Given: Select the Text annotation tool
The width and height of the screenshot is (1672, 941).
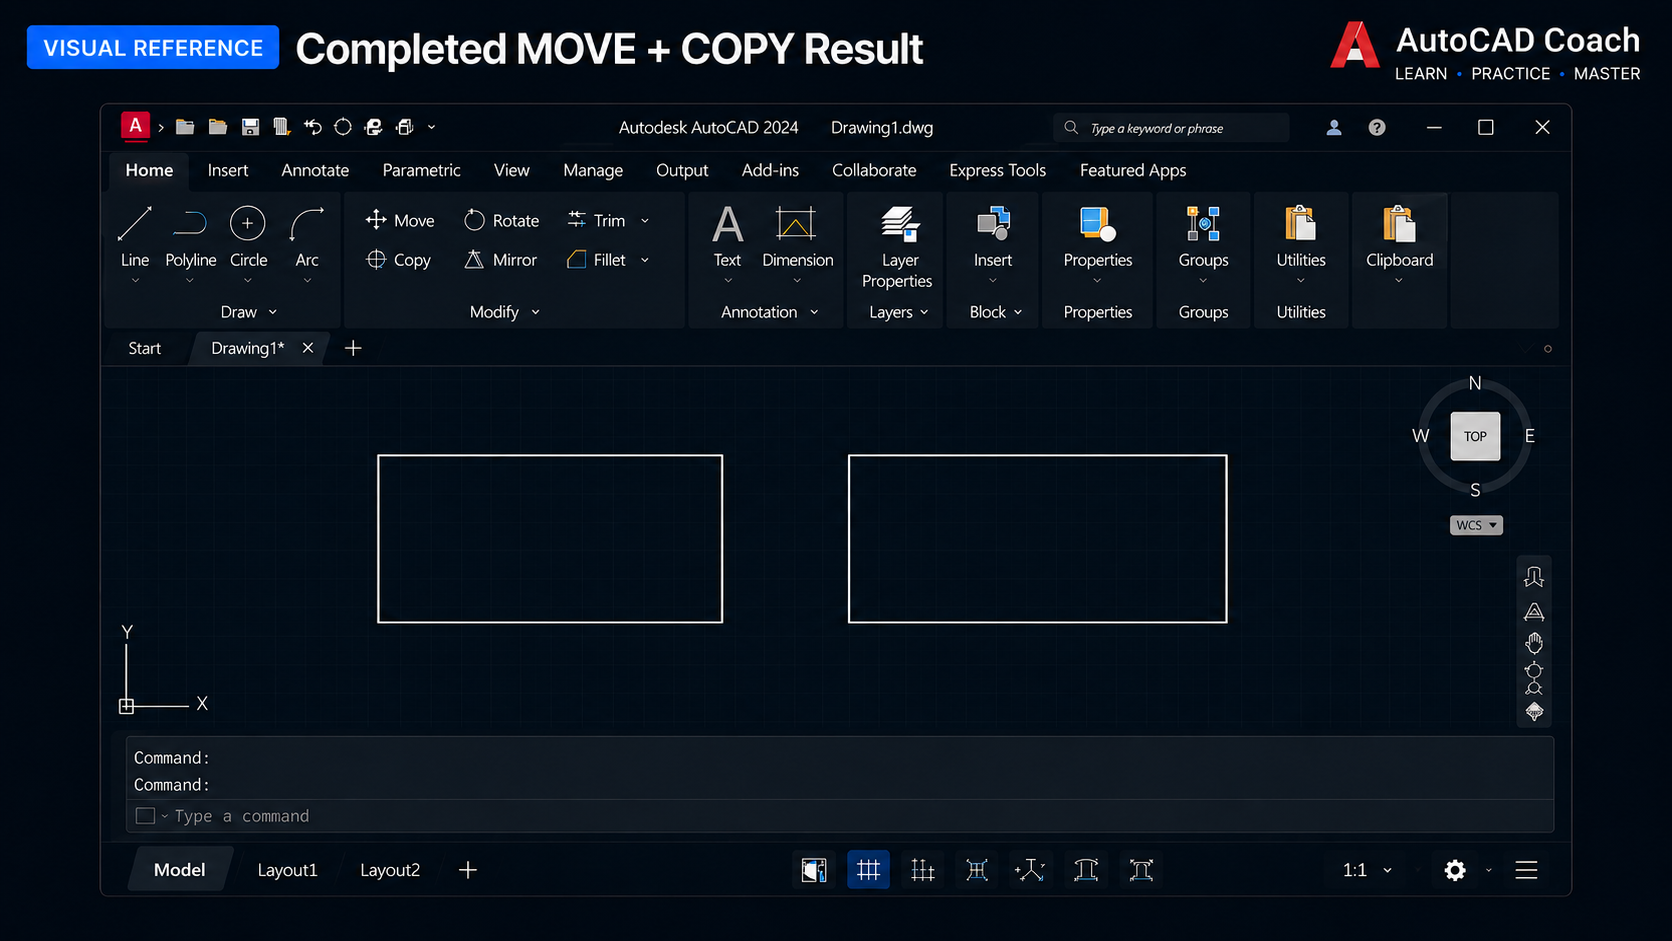Looking at the screenshot, I should 727,238.
